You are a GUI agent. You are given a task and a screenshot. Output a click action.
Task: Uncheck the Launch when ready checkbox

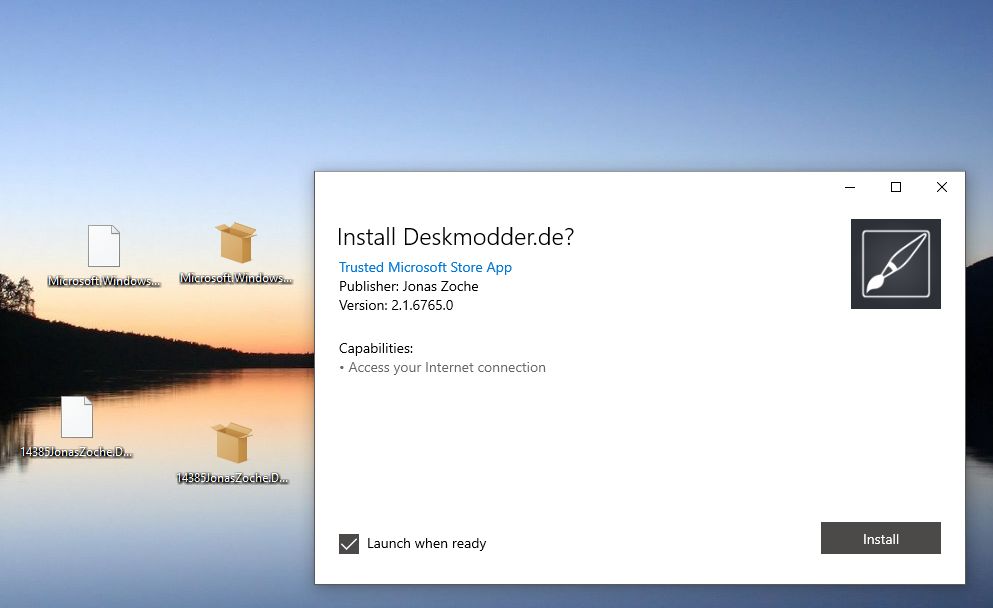[x=349, y=543]
